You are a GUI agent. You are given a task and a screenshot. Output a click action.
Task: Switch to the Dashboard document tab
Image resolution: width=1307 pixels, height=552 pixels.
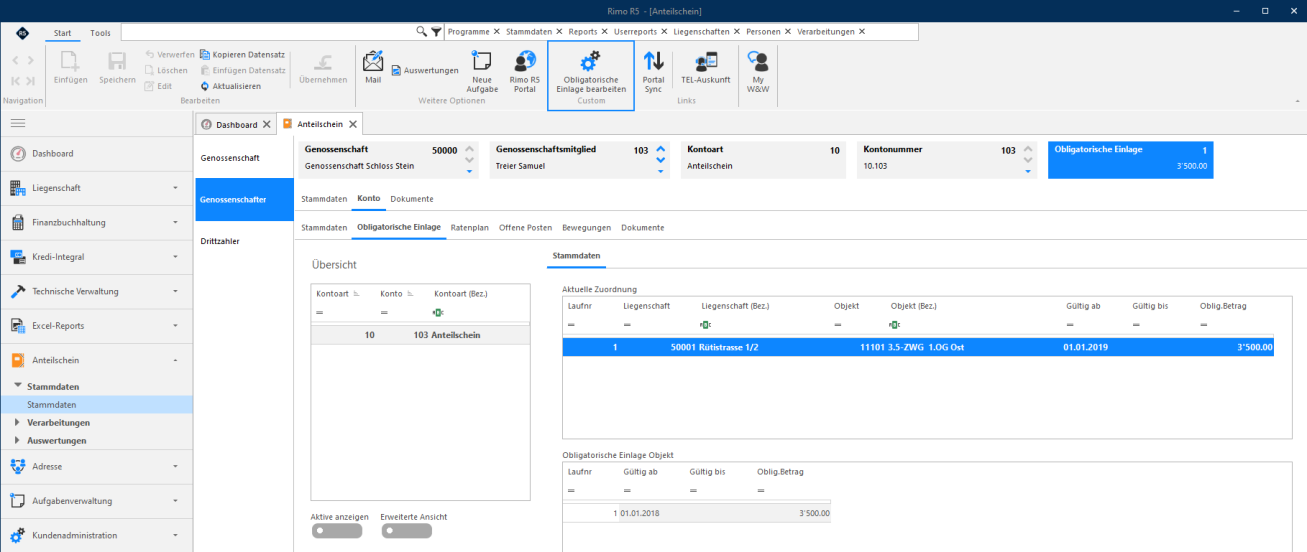tap(236, 125)
